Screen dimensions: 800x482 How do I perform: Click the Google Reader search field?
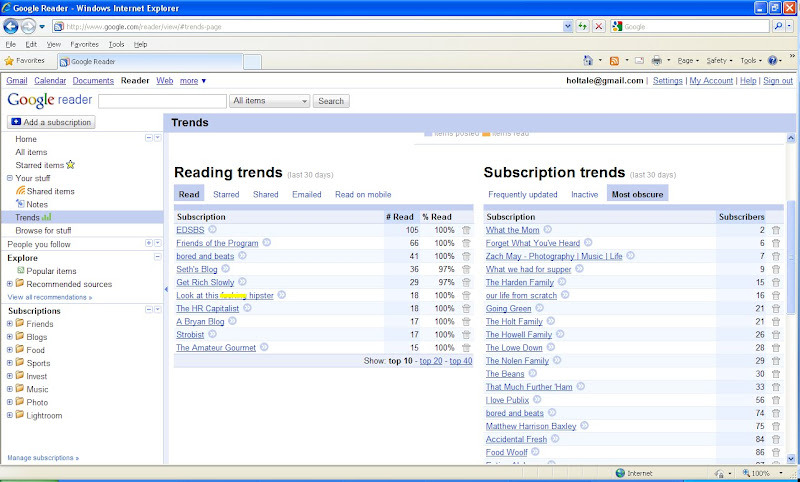[162, 101]
